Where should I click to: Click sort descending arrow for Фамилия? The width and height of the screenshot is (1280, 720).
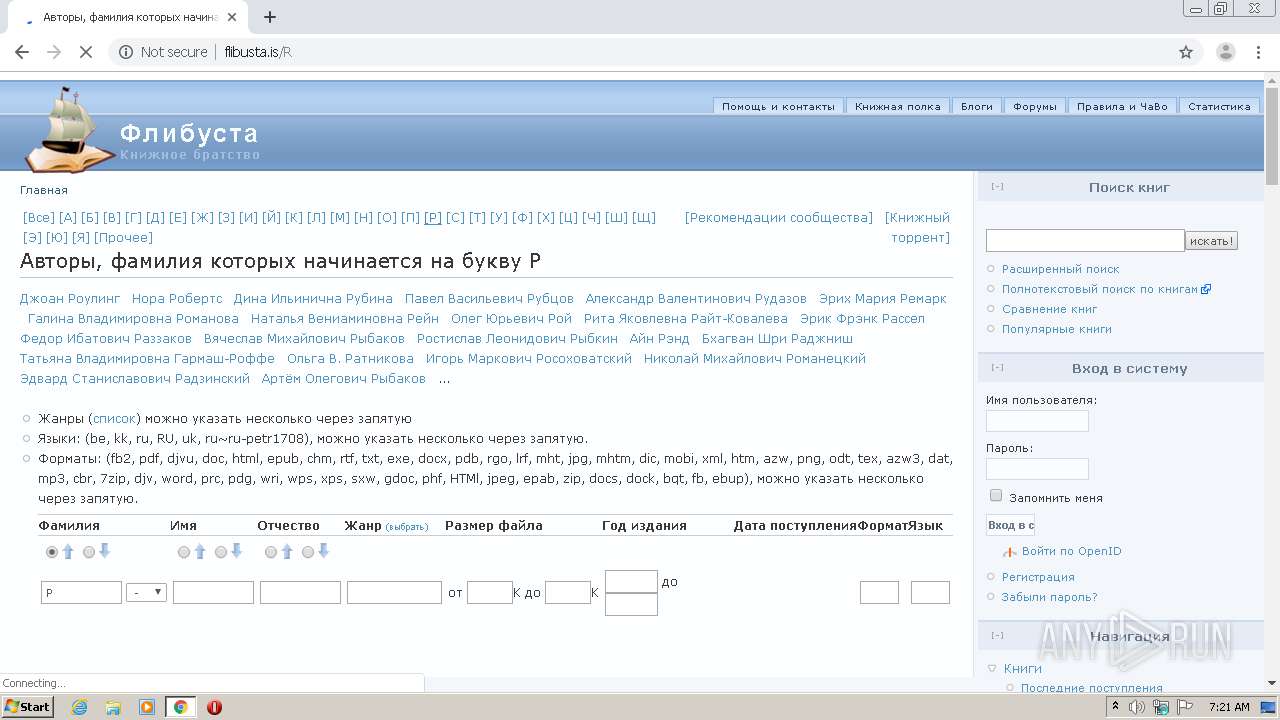(x=104, y=551)
